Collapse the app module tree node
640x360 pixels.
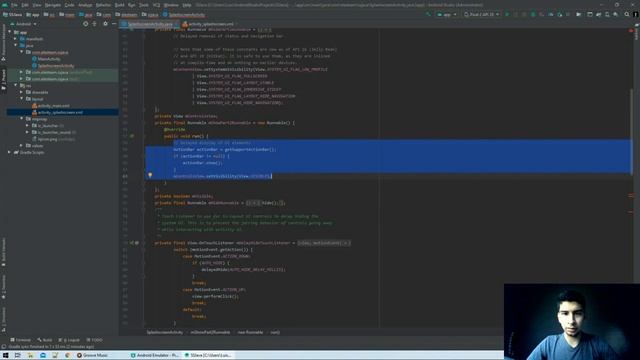click(9, 32)
